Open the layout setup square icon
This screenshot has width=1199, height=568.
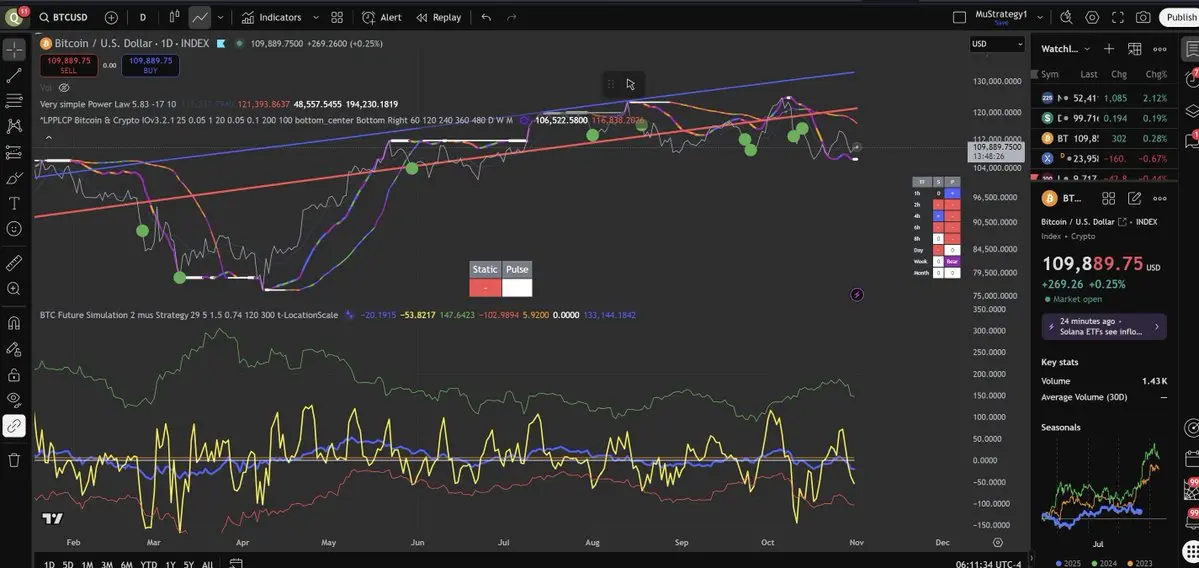(959, 17)
